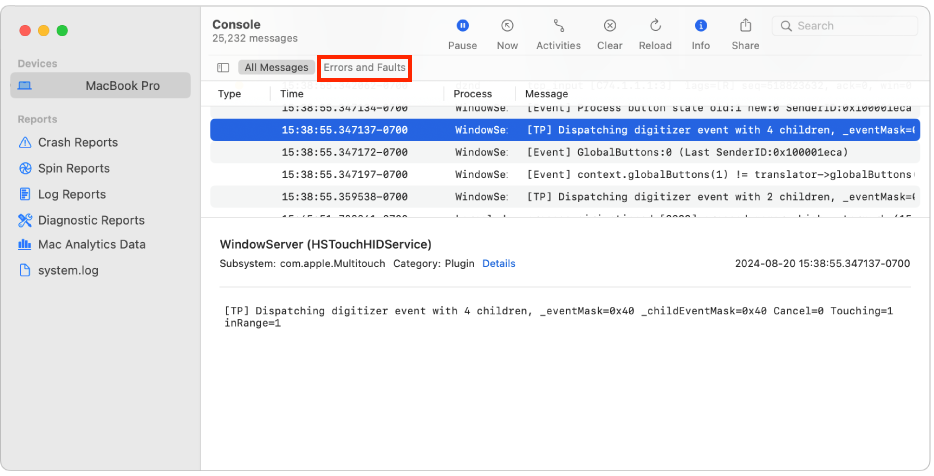Click the Spin Reports pinwheel icon

tap(24, 168)
